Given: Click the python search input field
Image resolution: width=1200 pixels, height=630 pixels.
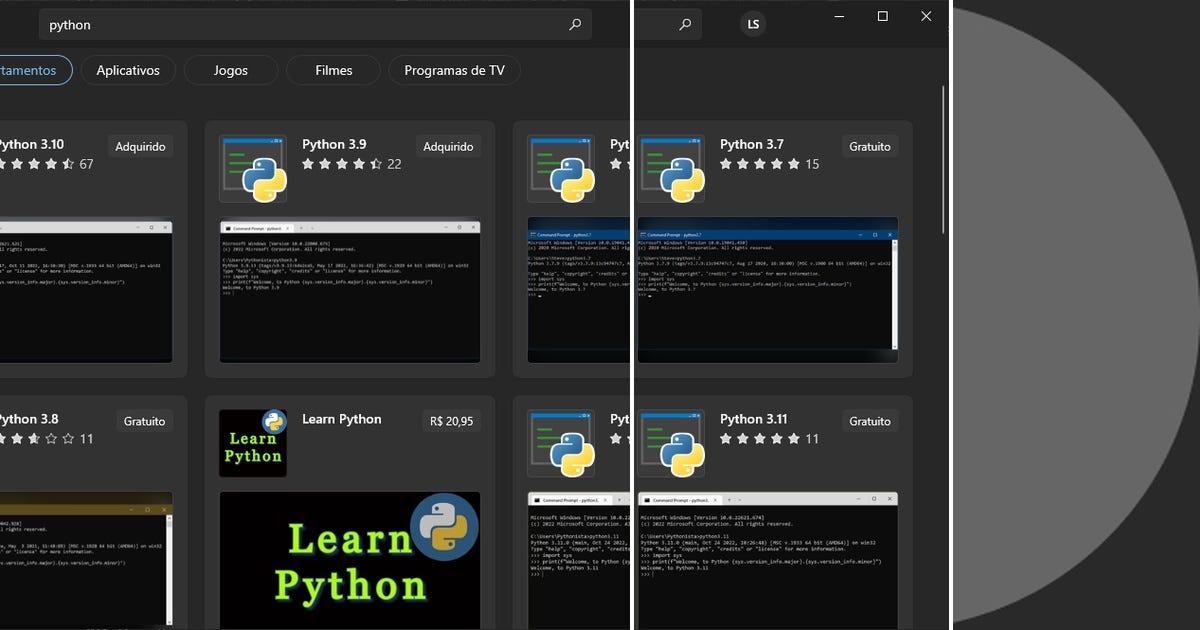Looking at the screenshot, I should [300, 24].
